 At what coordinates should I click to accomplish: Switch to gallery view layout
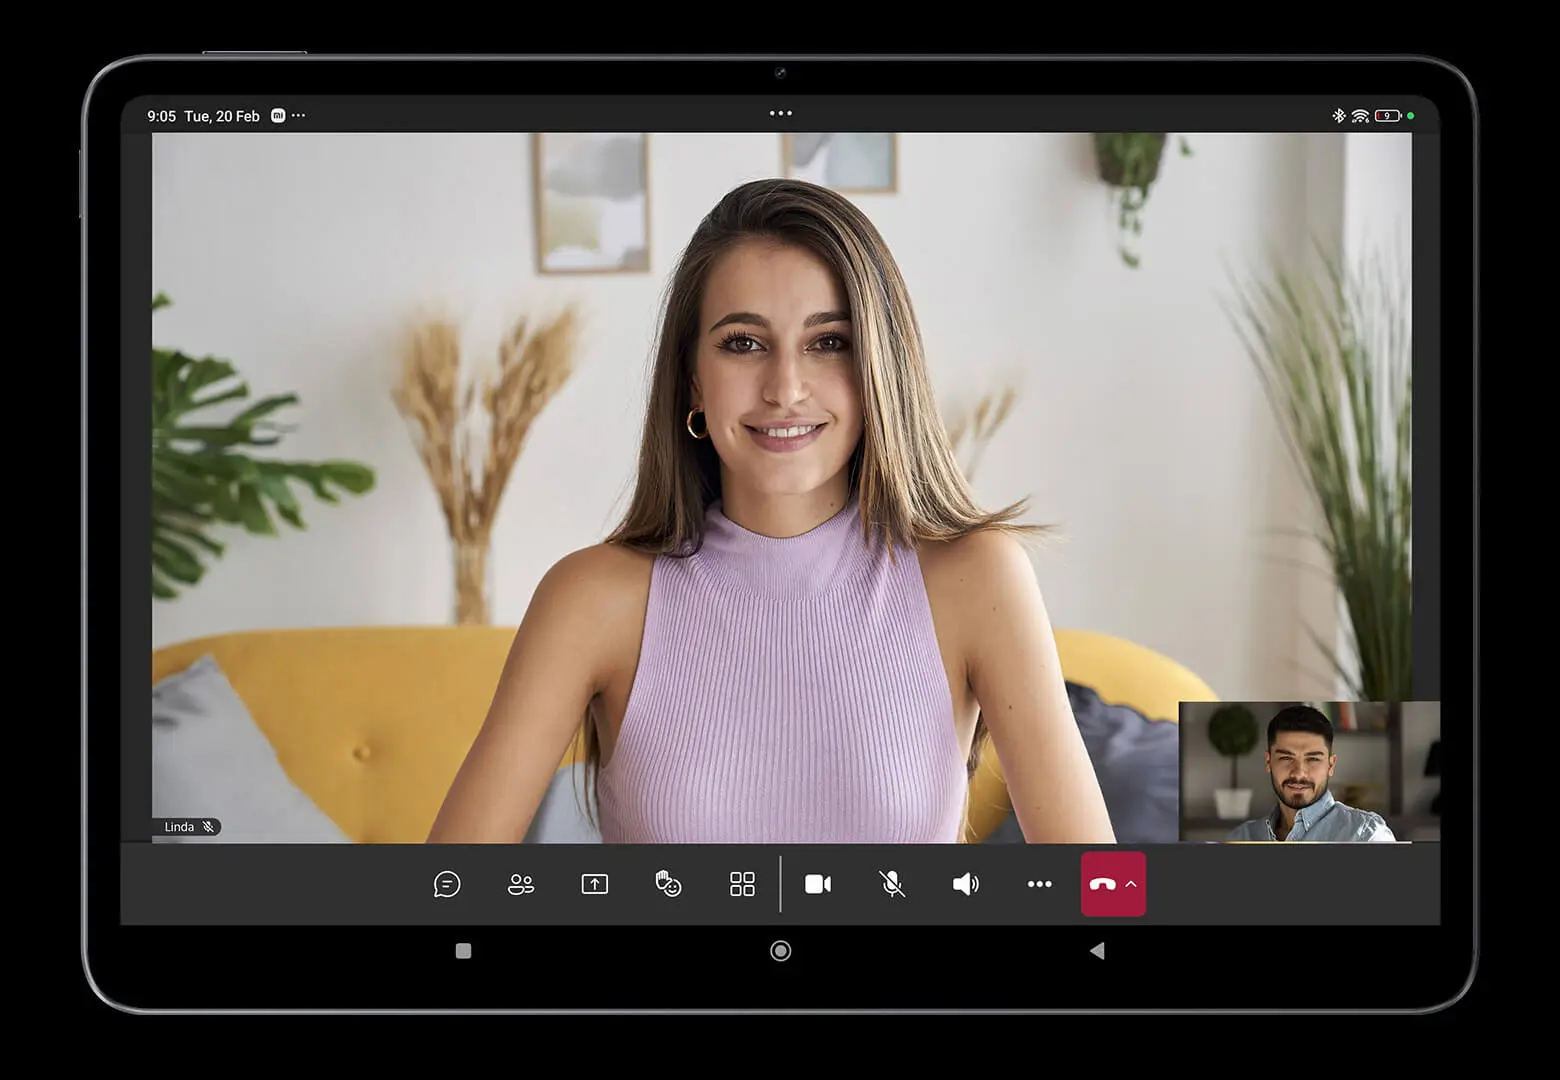tap(741, 884)
